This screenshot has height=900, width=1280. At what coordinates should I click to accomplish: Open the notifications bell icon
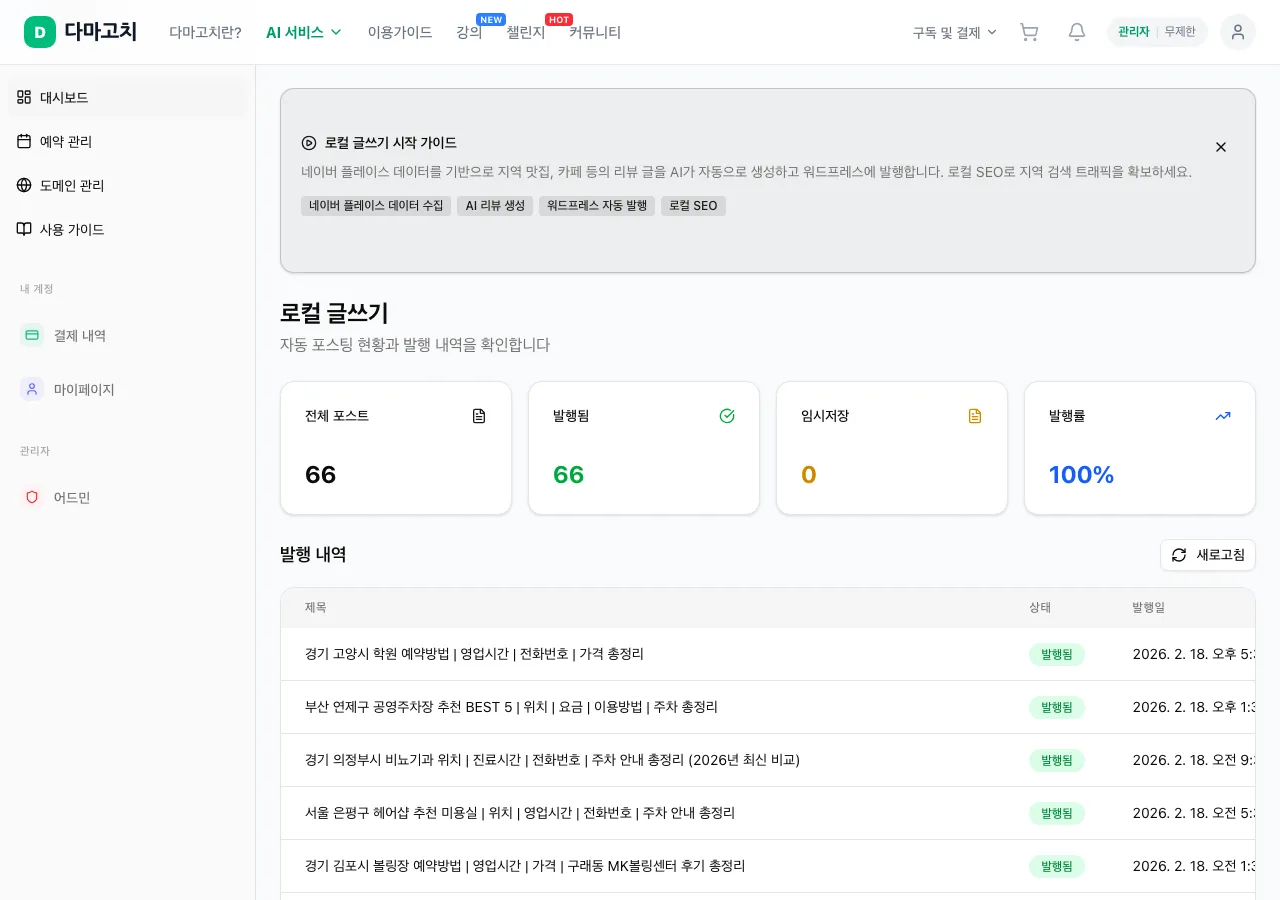point(1077,32)
